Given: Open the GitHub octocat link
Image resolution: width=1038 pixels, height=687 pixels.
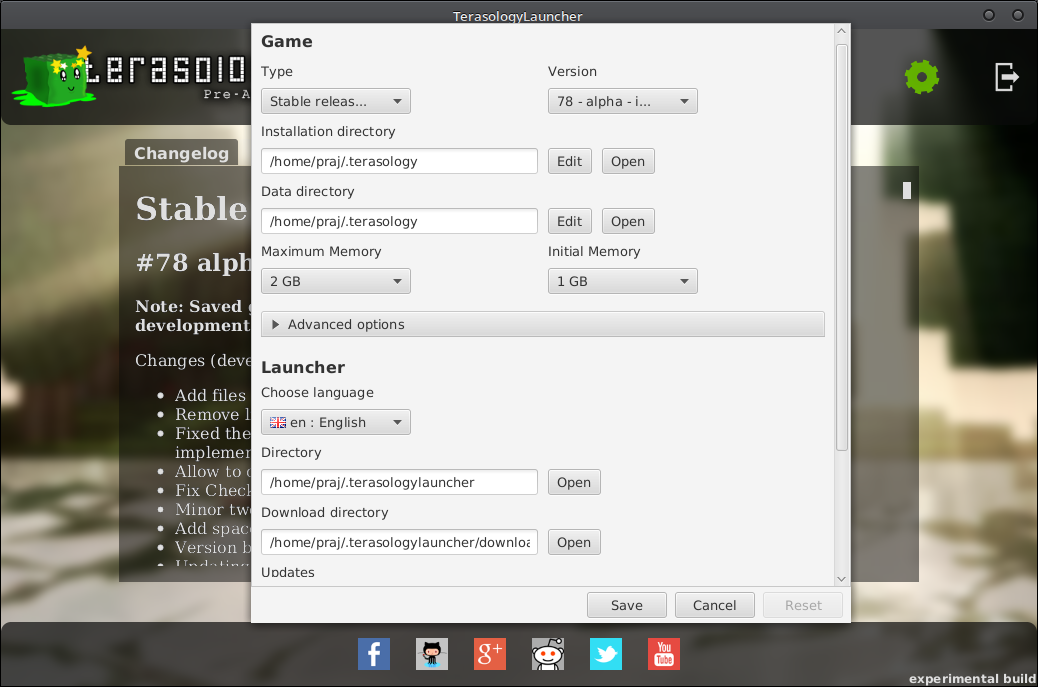Looking at the screenshot, I should 432,654.
